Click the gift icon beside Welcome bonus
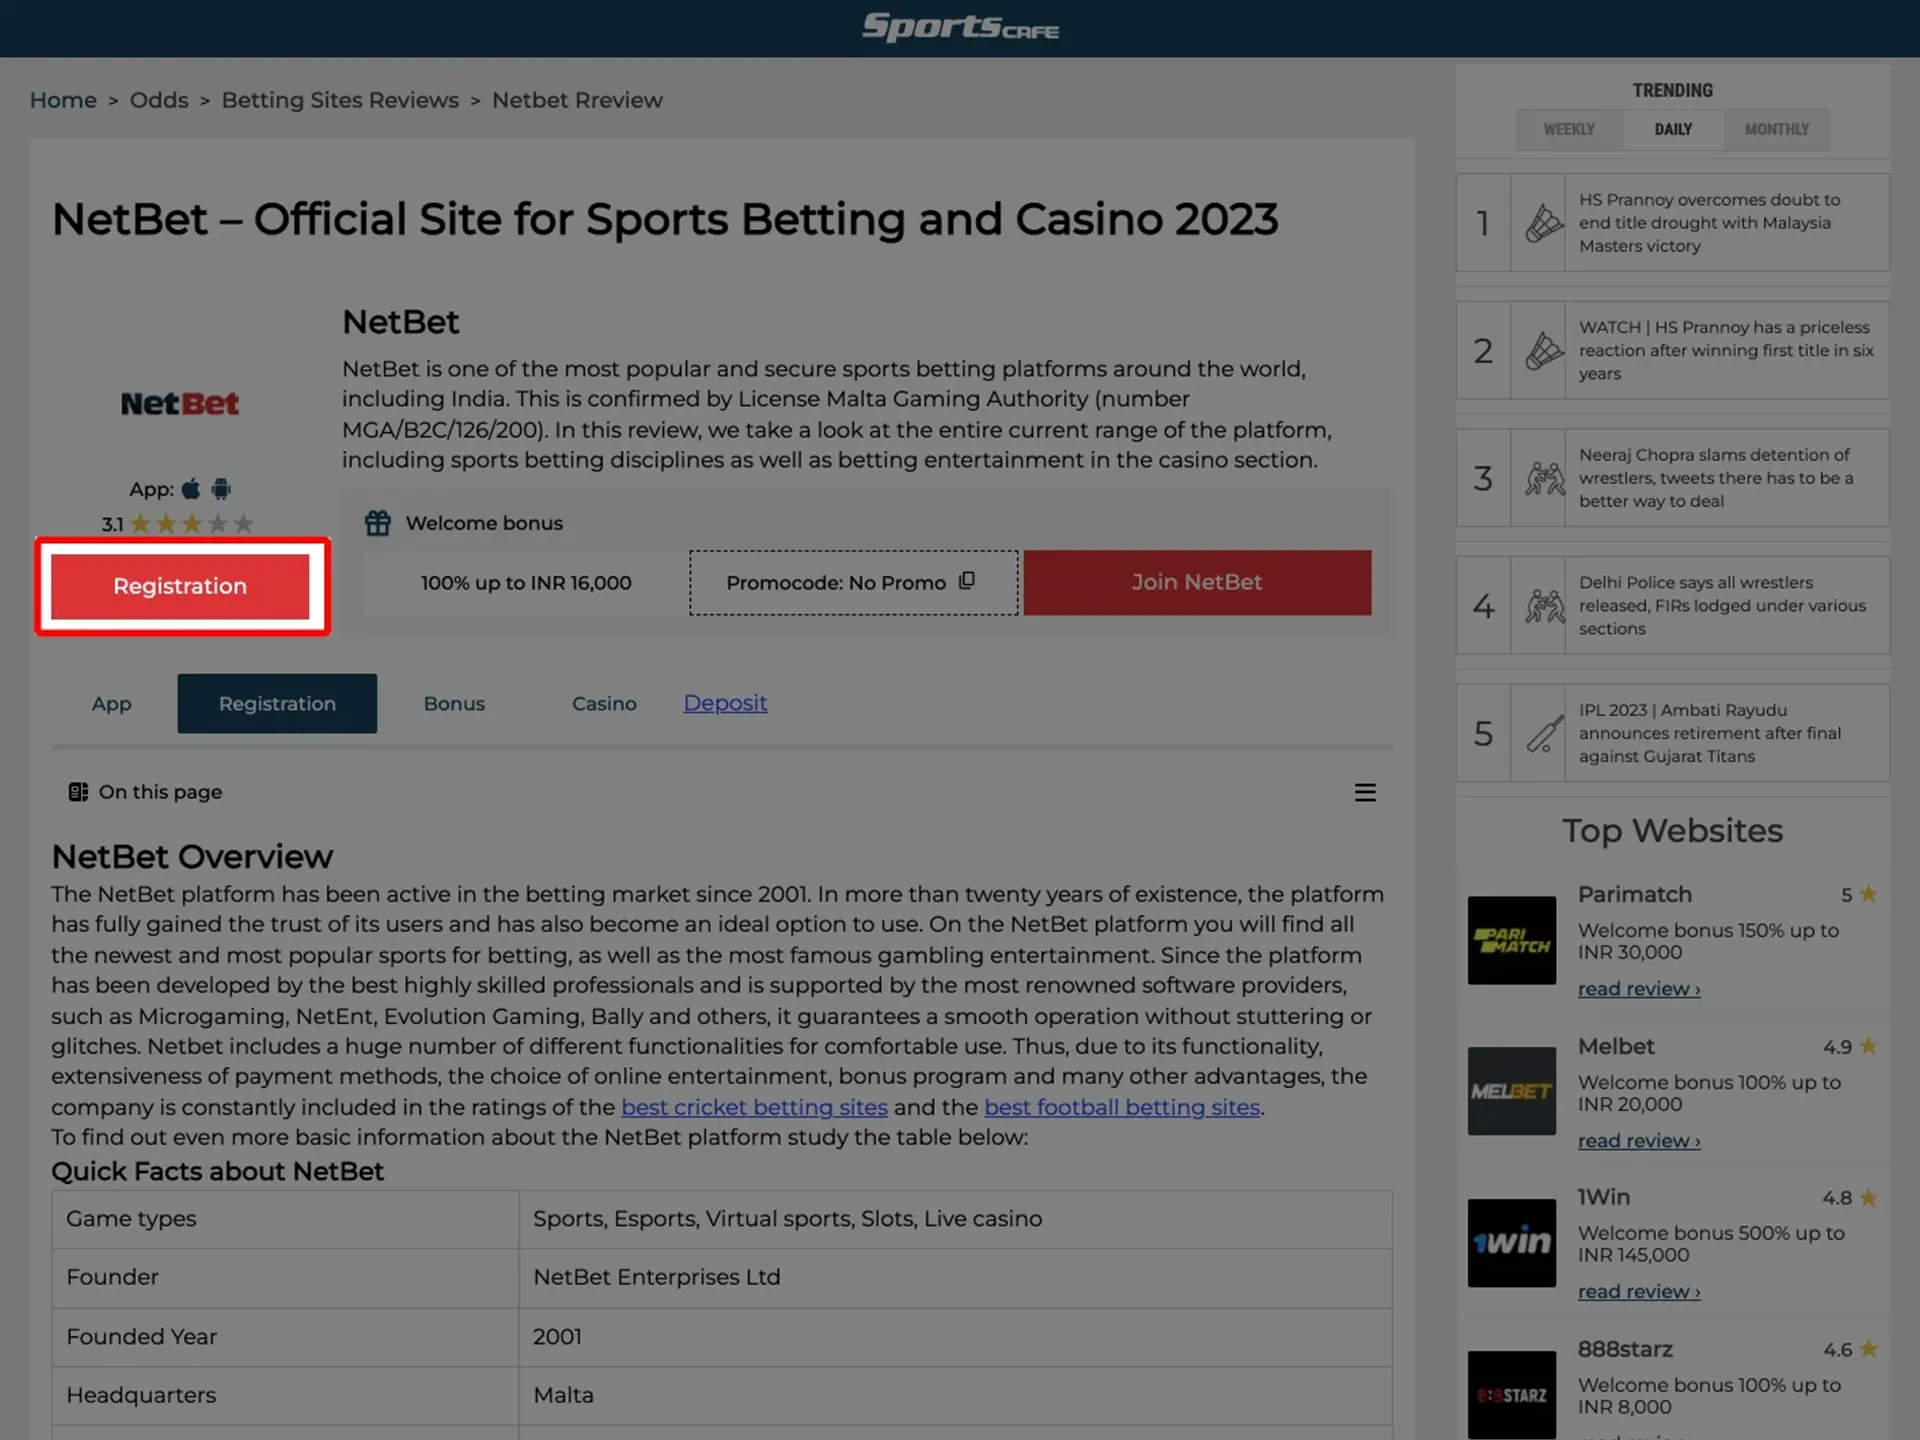1920x1440 pixels. pos(378,523)
